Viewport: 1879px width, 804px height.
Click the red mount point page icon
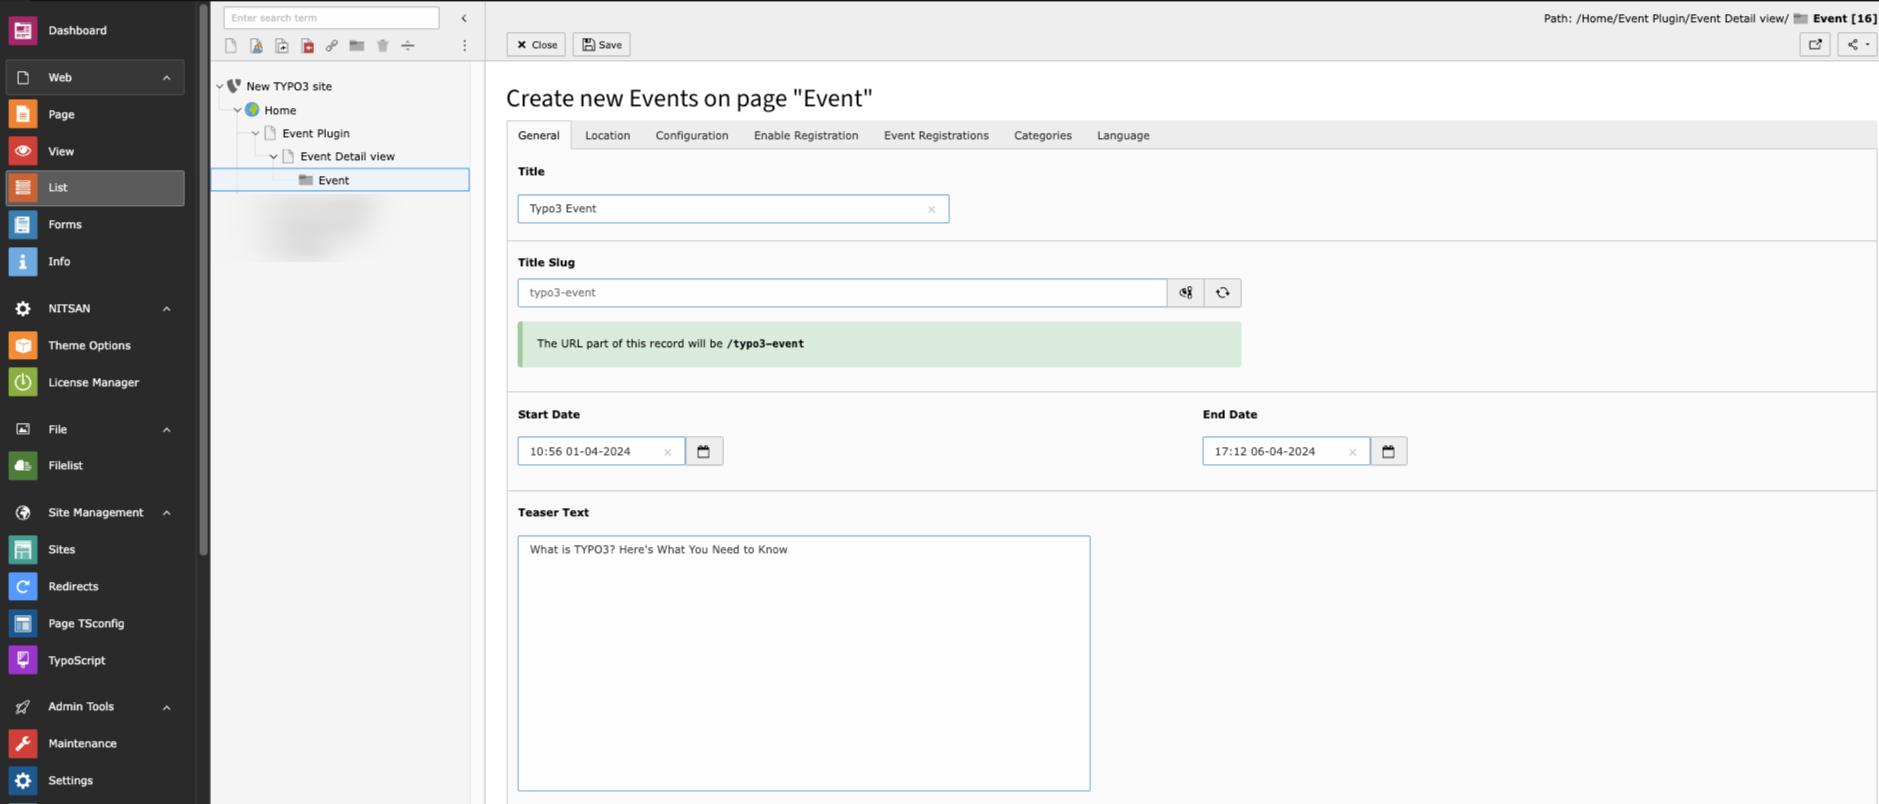(307, 46)
